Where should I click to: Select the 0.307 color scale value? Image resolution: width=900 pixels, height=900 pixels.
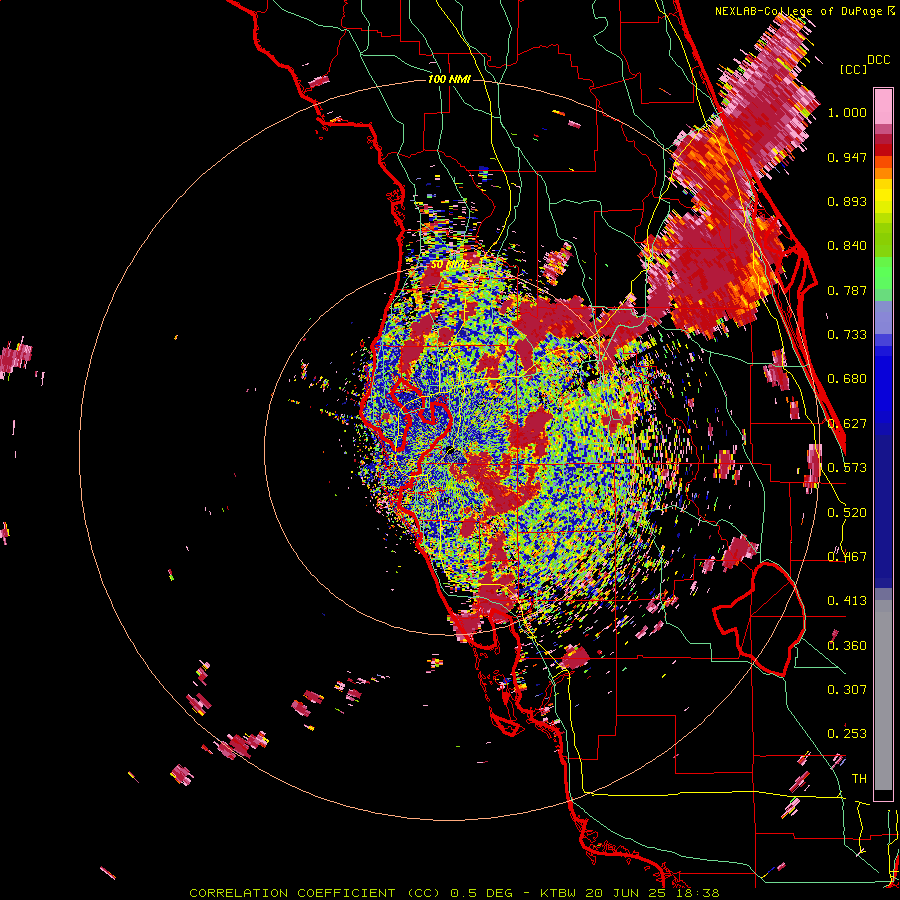tap(847, 690)
